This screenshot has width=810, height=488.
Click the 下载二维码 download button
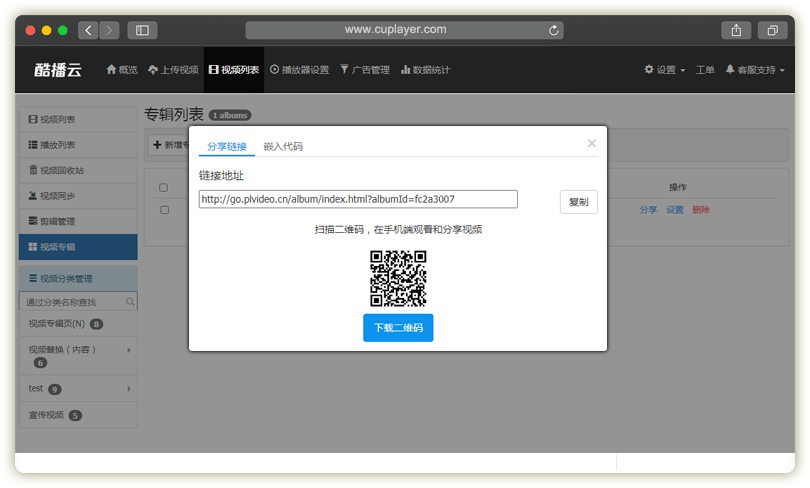[398, 328]
